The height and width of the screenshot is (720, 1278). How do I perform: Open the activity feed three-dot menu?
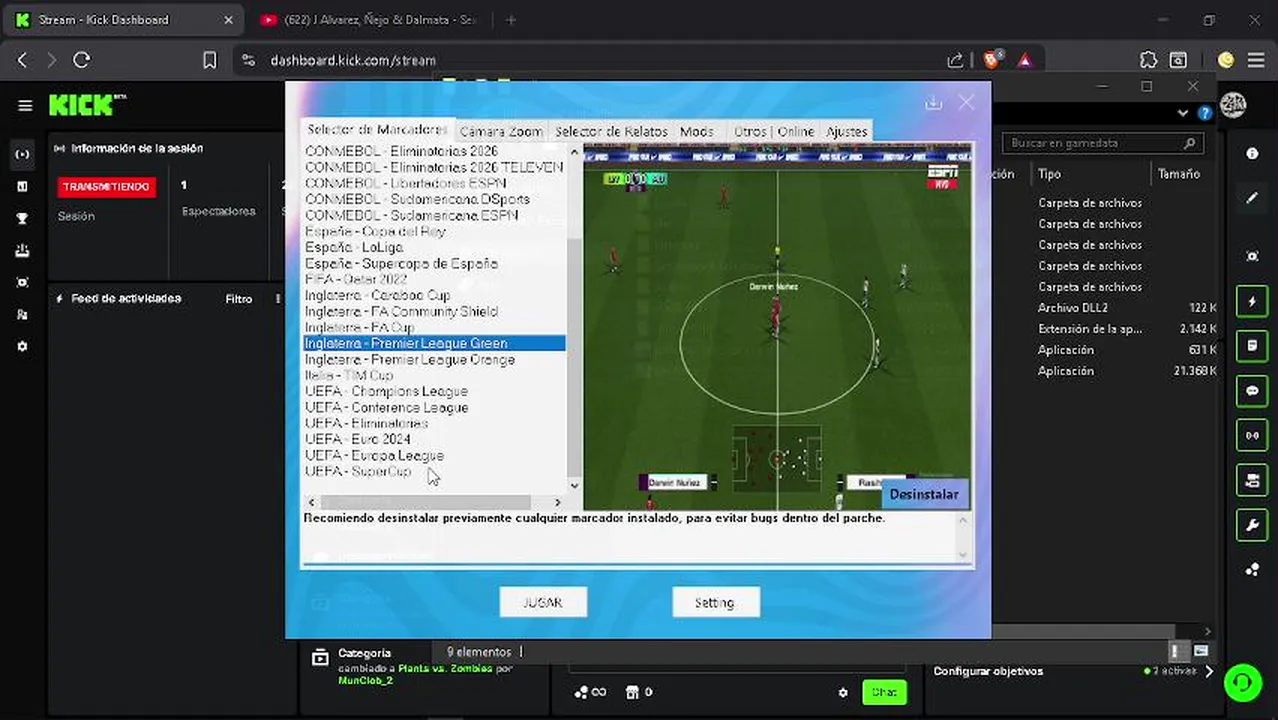[x=278, y=298]
